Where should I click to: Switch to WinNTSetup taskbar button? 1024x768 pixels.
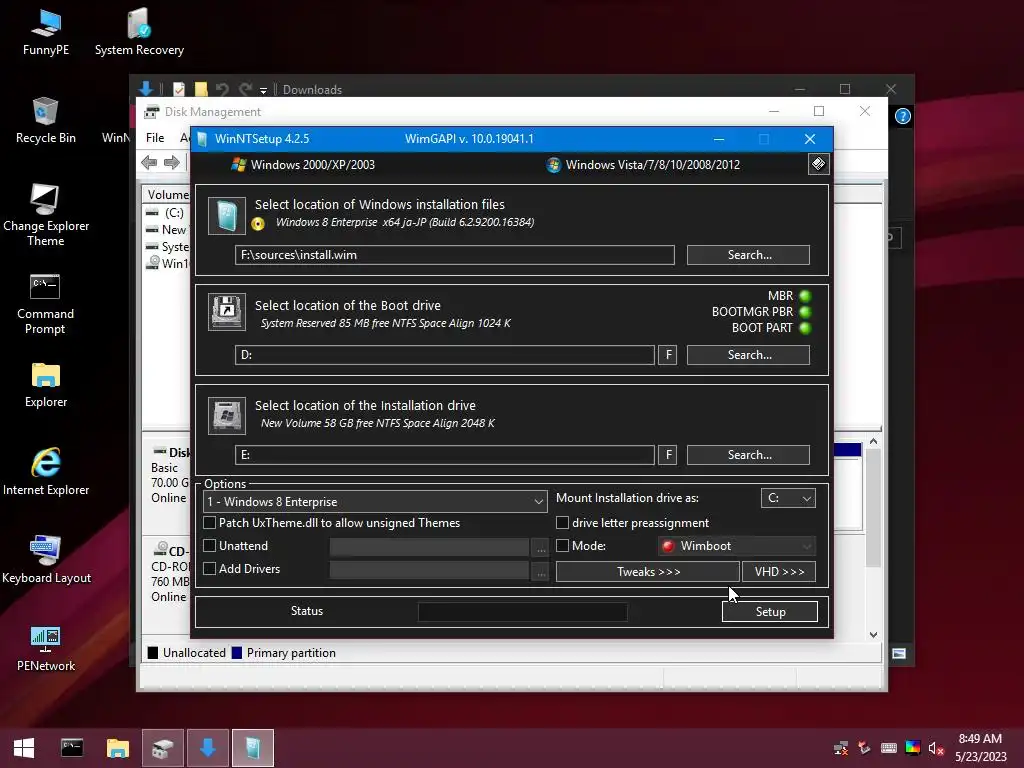[x=253, y=748]
